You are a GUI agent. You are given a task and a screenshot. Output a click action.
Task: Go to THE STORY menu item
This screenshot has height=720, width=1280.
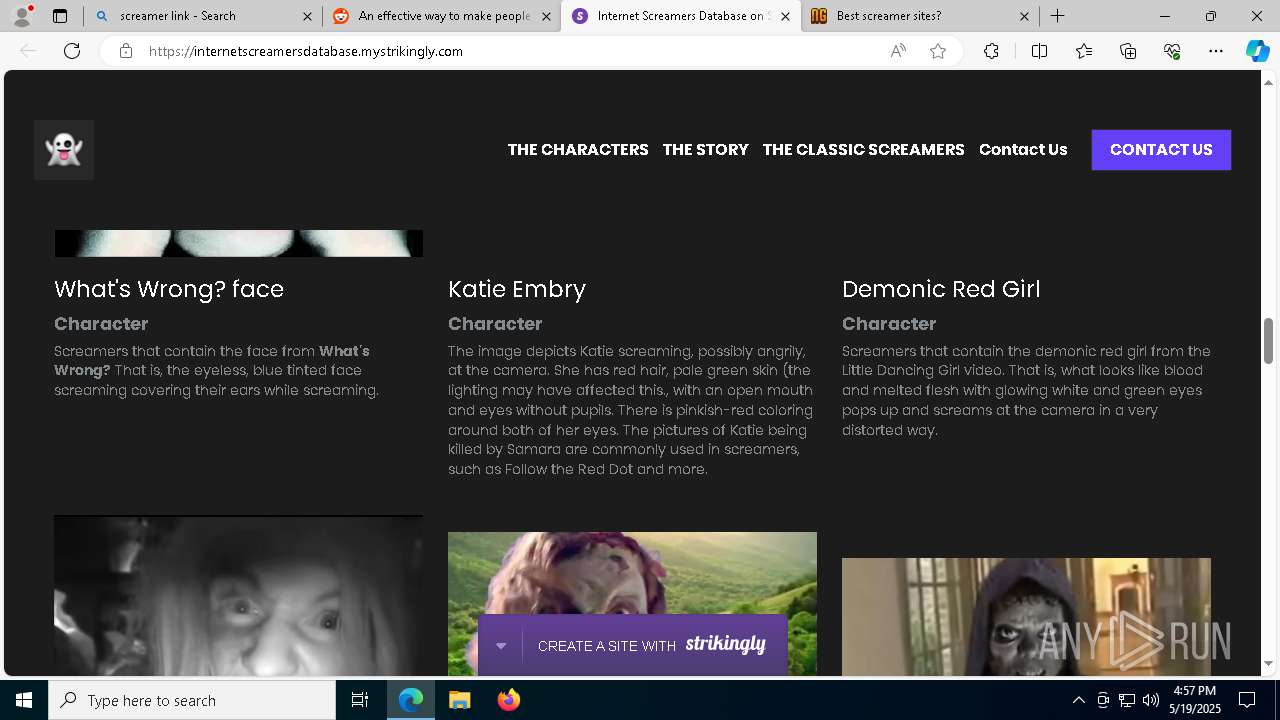[705, 150]
